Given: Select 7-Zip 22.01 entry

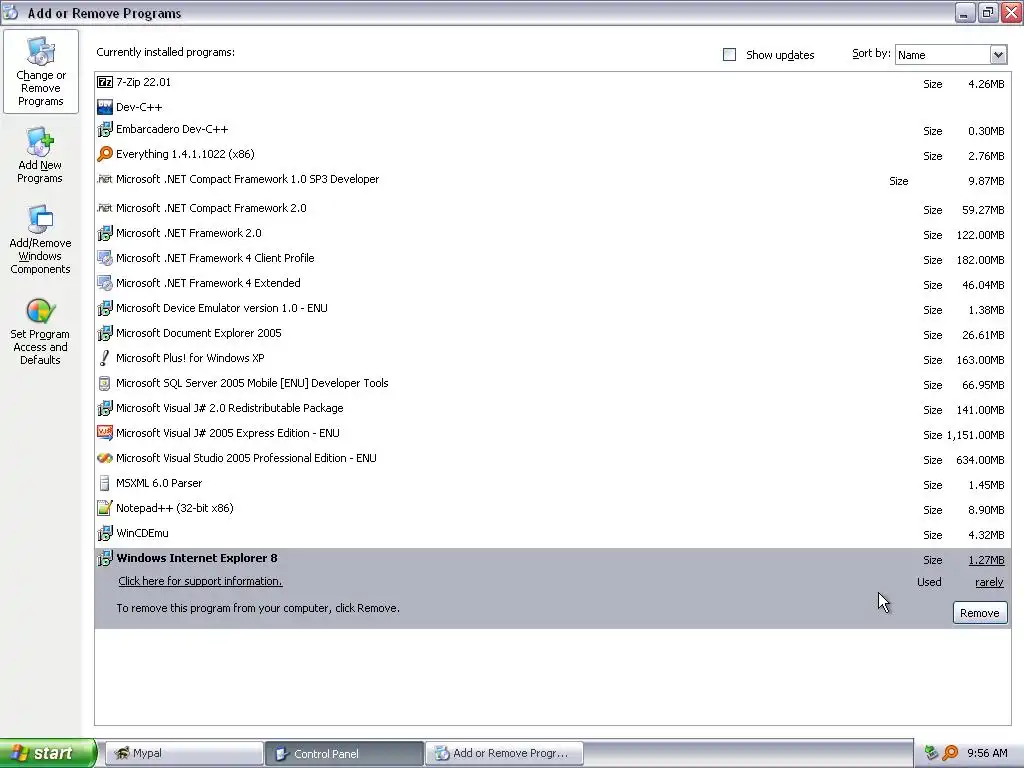Looking at the screenshot, I should (552, 83).
